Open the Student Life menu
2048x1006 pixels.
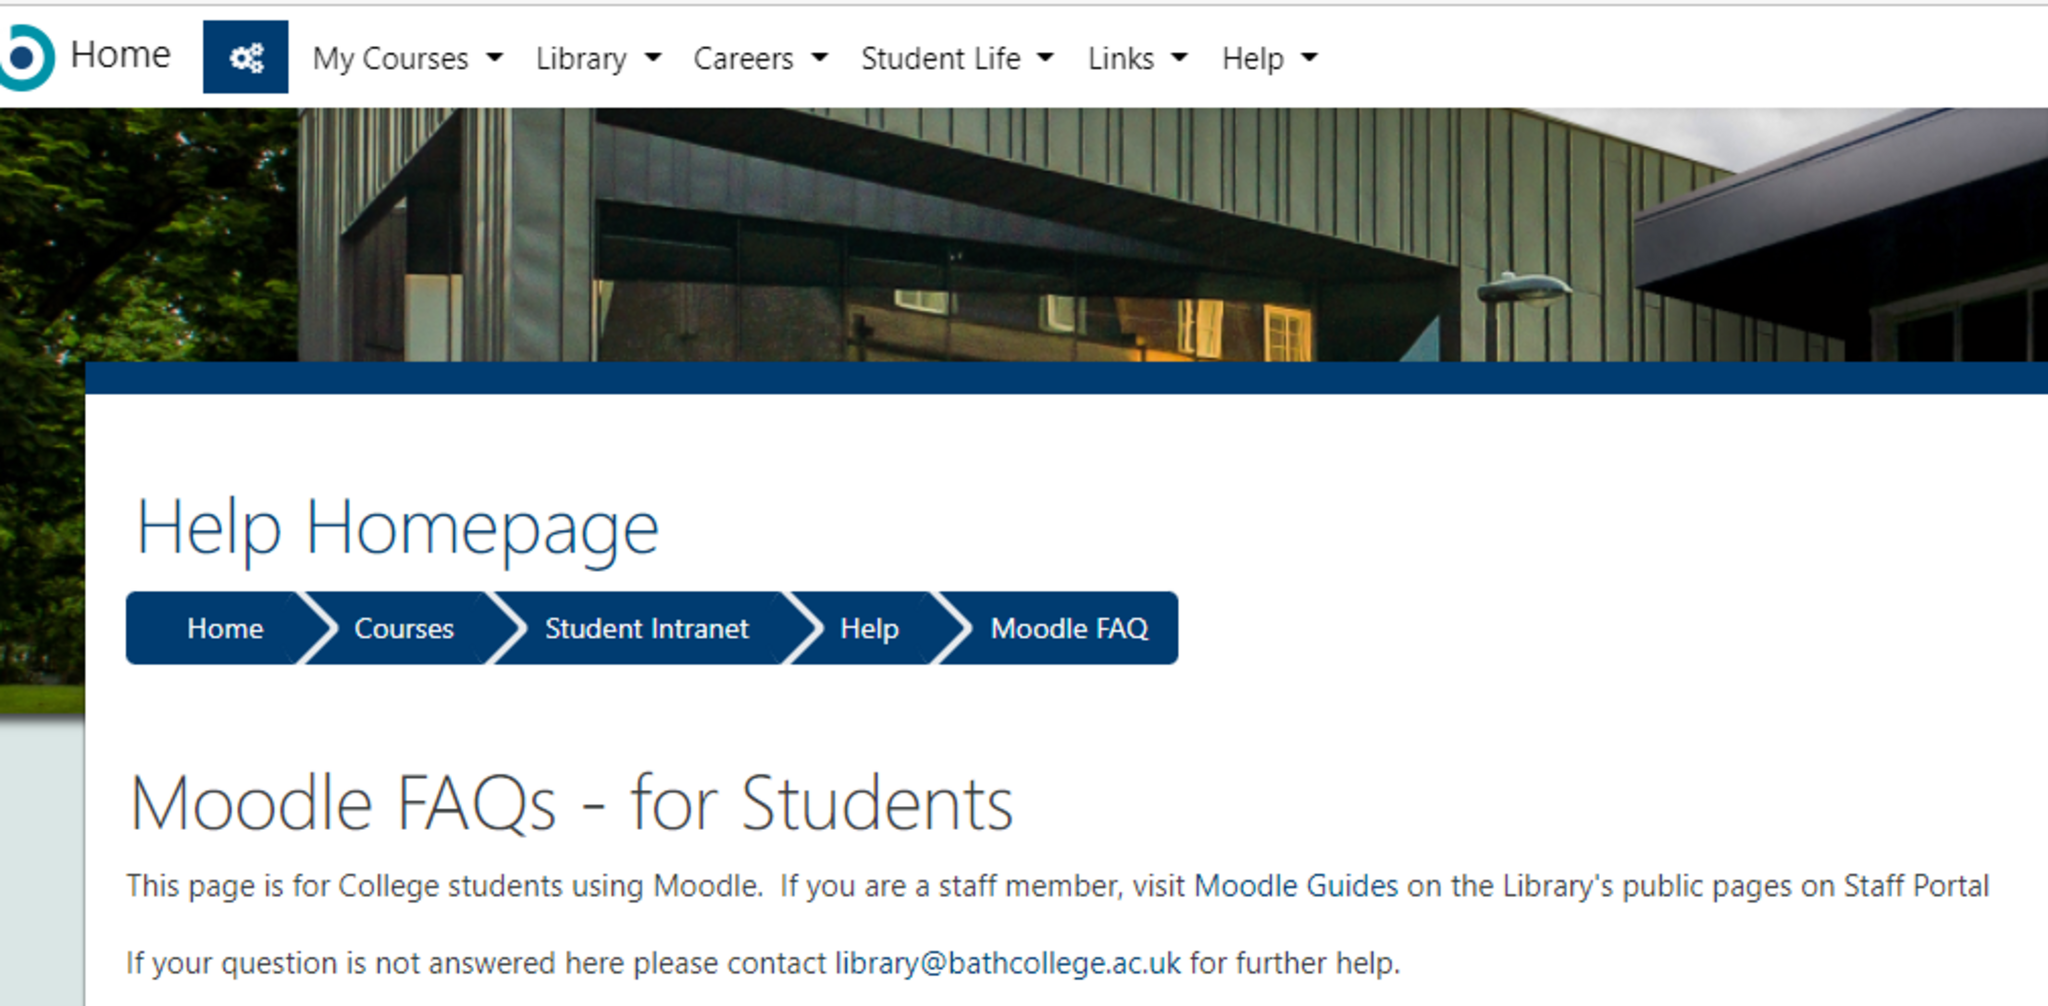coord(957,59)
